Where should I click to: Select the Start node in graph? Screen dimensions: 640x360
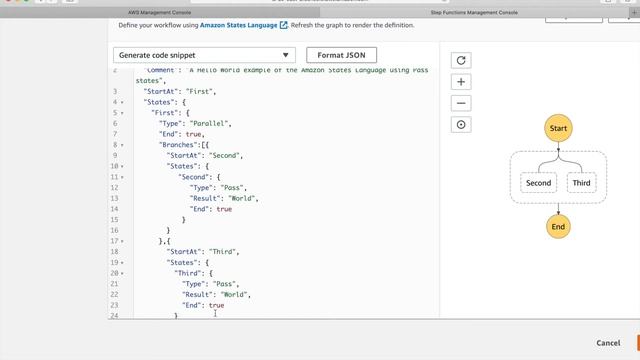pyautogui.click(x=558, y=128)
